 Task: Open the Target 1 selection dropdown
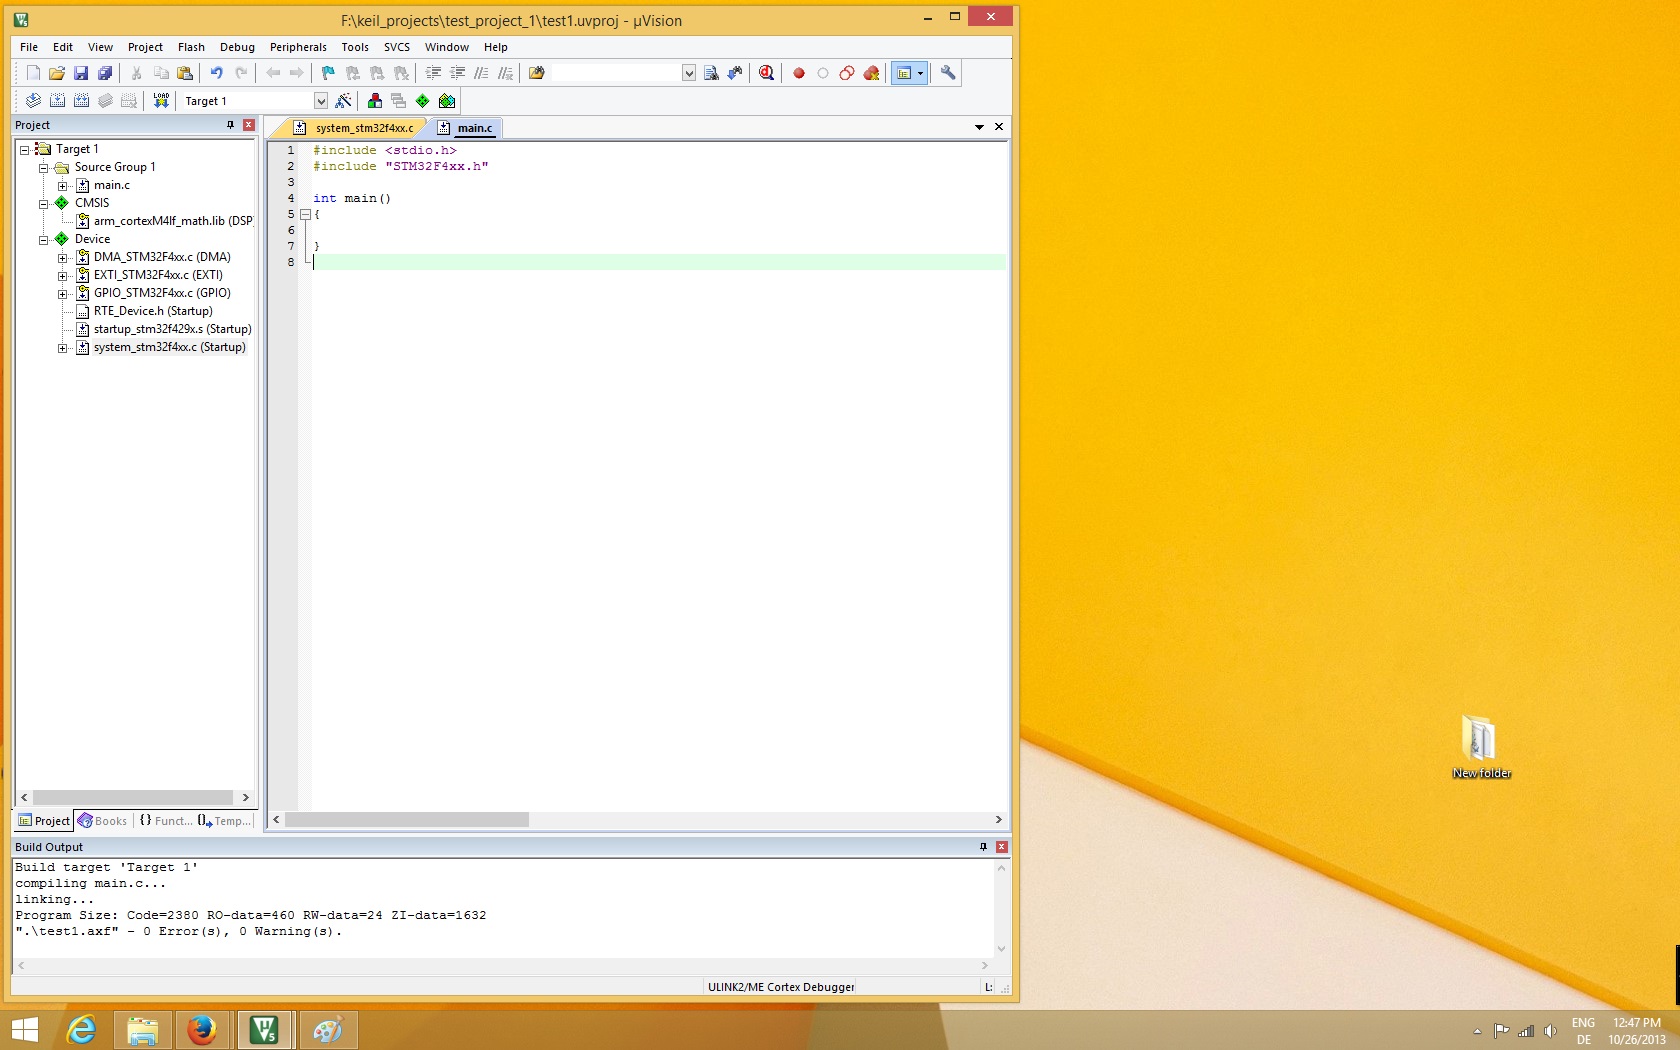pos(321,101)
